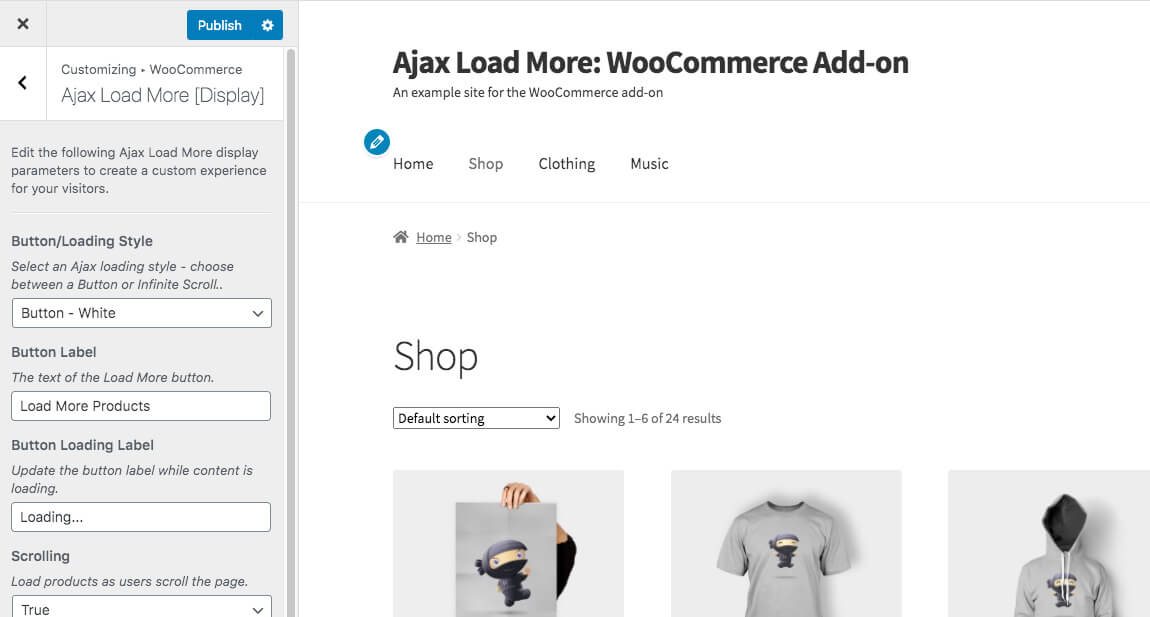Viewport: 1150px width, 617px height.
Task: Click the 'Showing 1–6 of 24 results' text
Action: tap(647, 418)
